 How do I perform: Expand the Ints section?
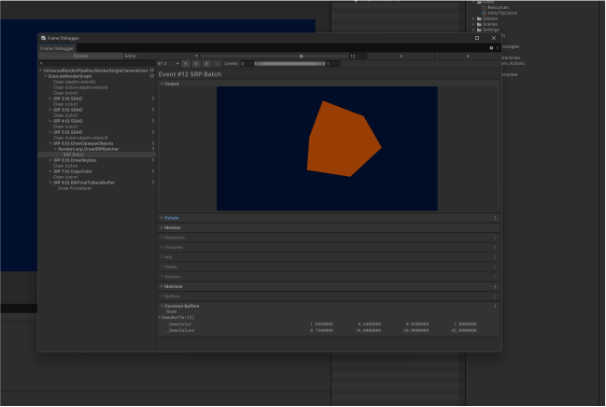[162, 257]
